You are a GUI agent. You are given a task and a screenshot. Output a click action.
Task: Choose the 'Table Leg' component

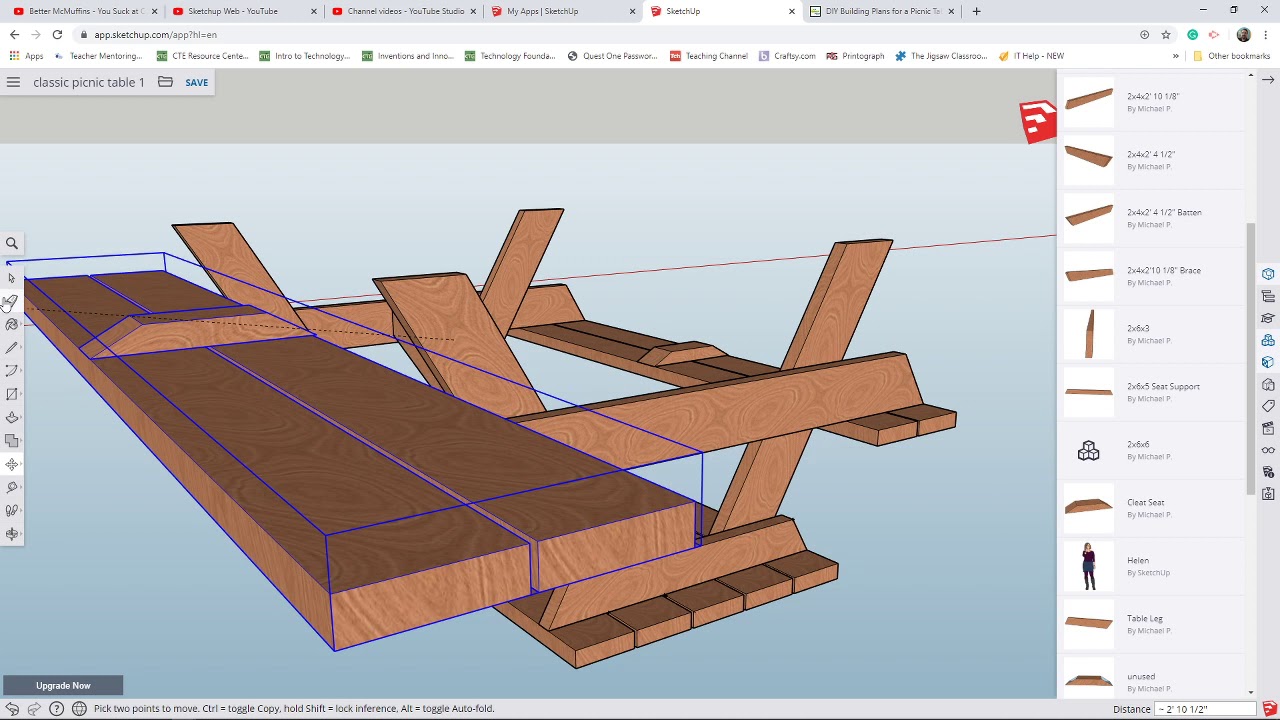(1151, 624)
